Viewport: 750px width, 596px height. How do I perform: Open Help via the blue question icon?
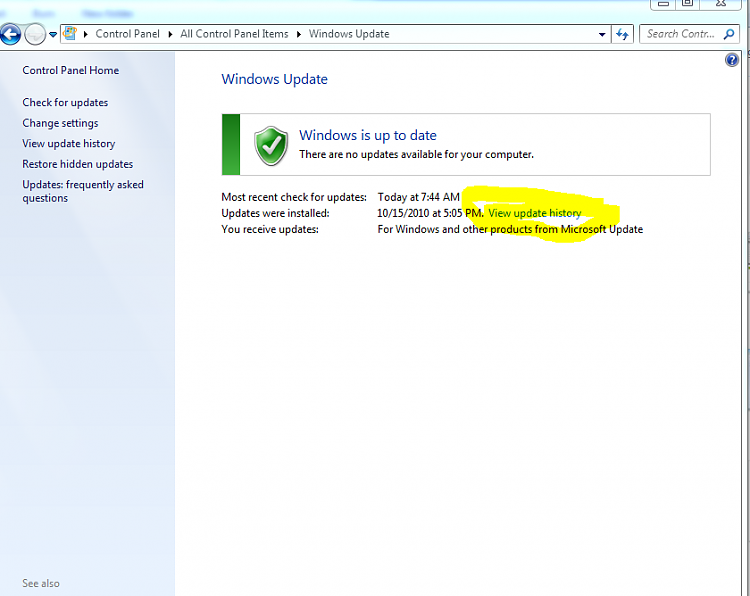point(731,60)
